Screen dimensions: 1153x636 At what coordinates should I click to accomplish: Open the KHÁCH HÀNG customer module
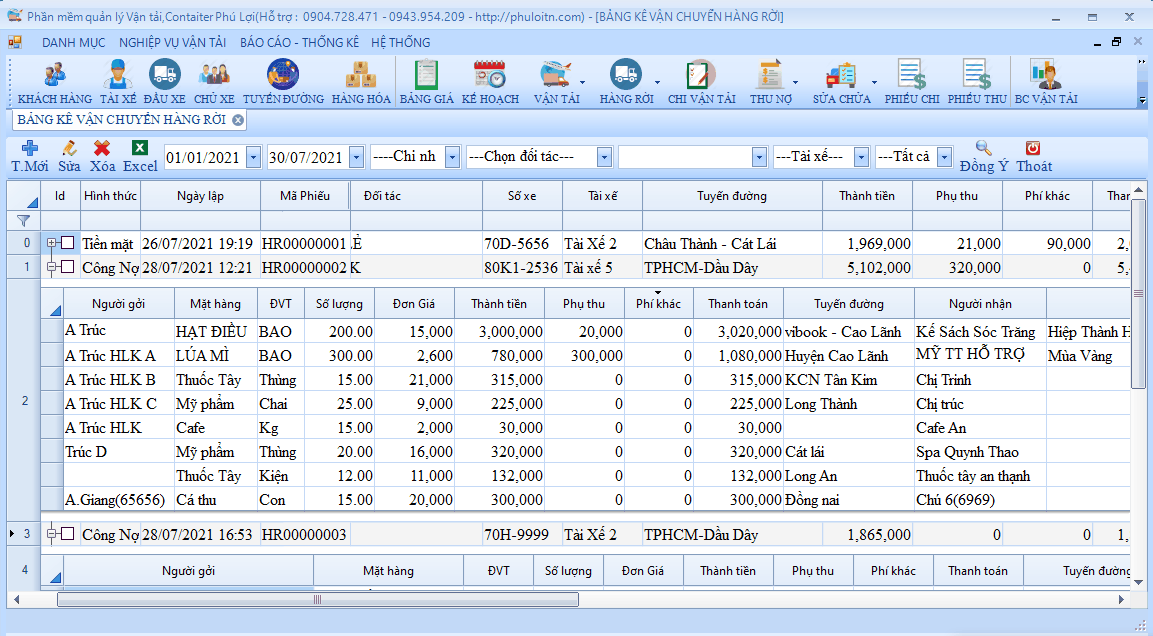coord(54,82)
